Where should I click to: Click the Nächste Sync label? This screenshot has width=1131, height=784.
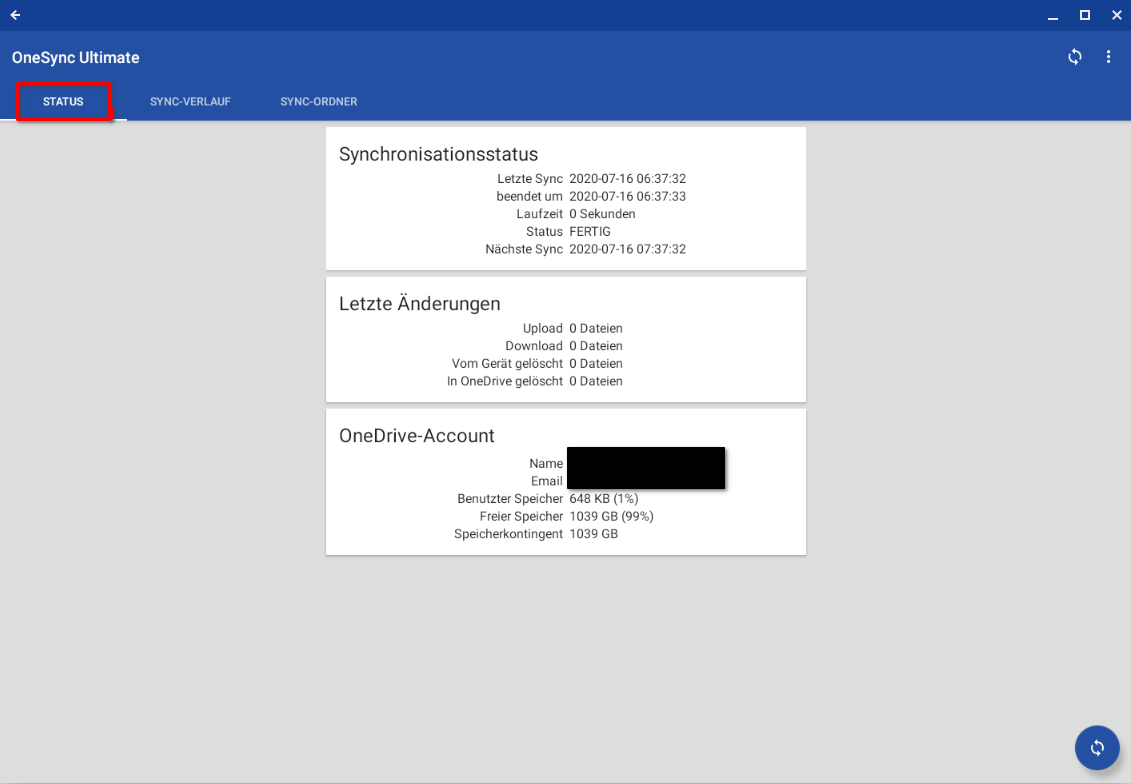[x=524, y=250]
